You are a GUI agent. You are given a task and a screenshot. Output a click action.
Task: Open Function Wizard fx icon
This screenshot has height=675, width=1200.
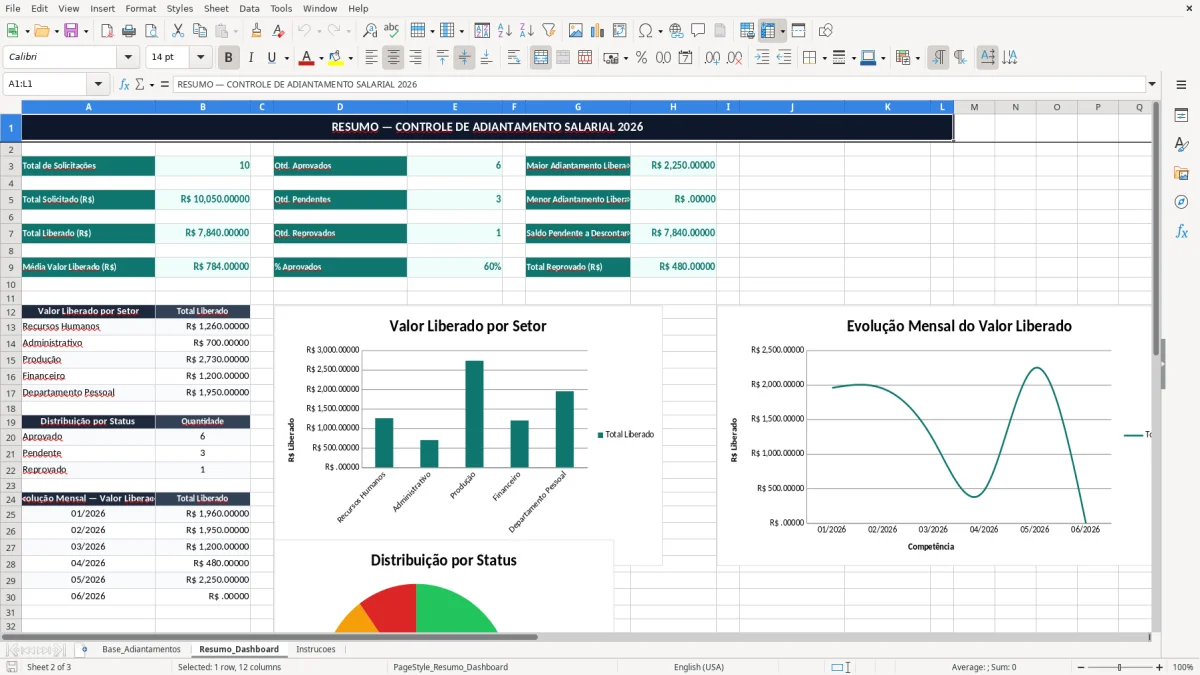[124, 84]
